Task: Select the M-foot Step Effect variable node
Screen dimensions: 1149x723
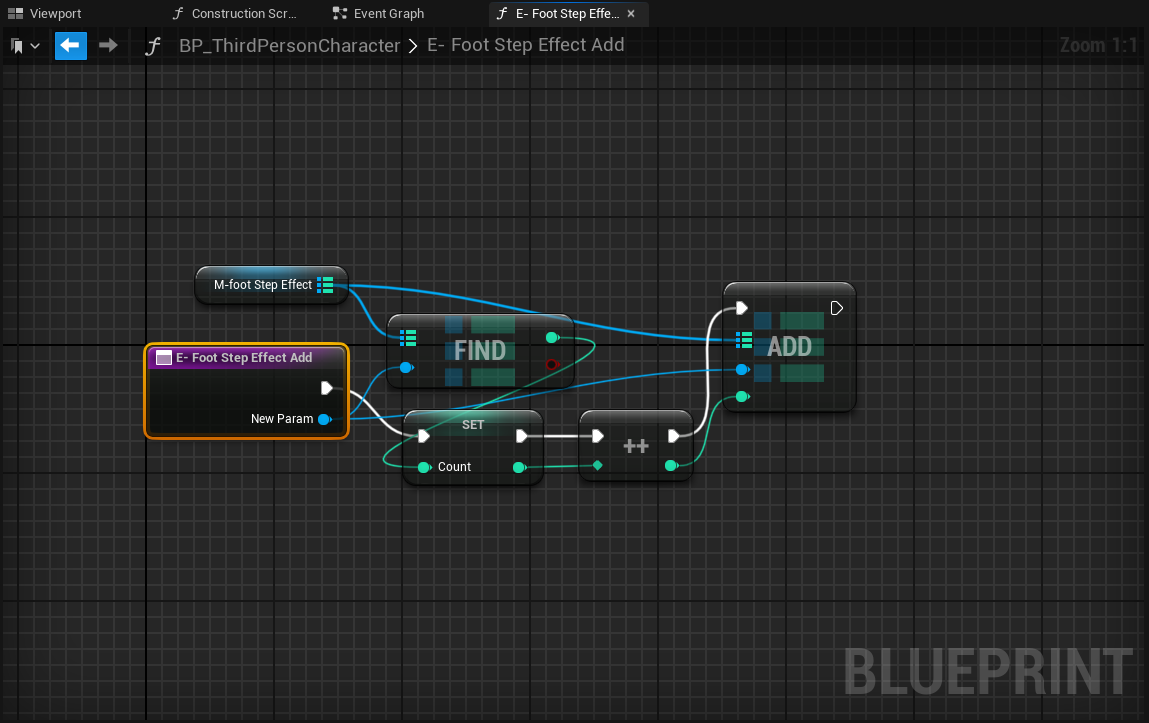Action: point(271,285)
